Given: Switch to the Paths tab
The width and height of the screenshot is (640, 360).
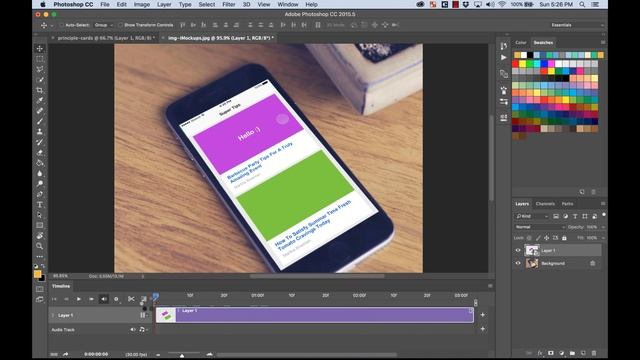Looking at the screenshot, I should 567,204.
